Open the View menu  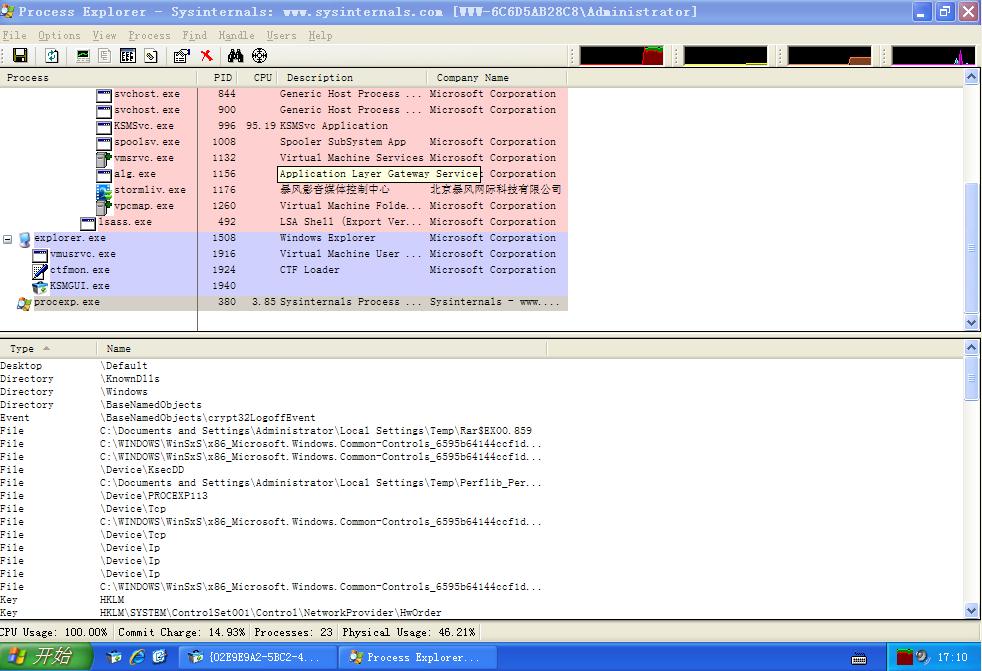(x=104, y=35)
